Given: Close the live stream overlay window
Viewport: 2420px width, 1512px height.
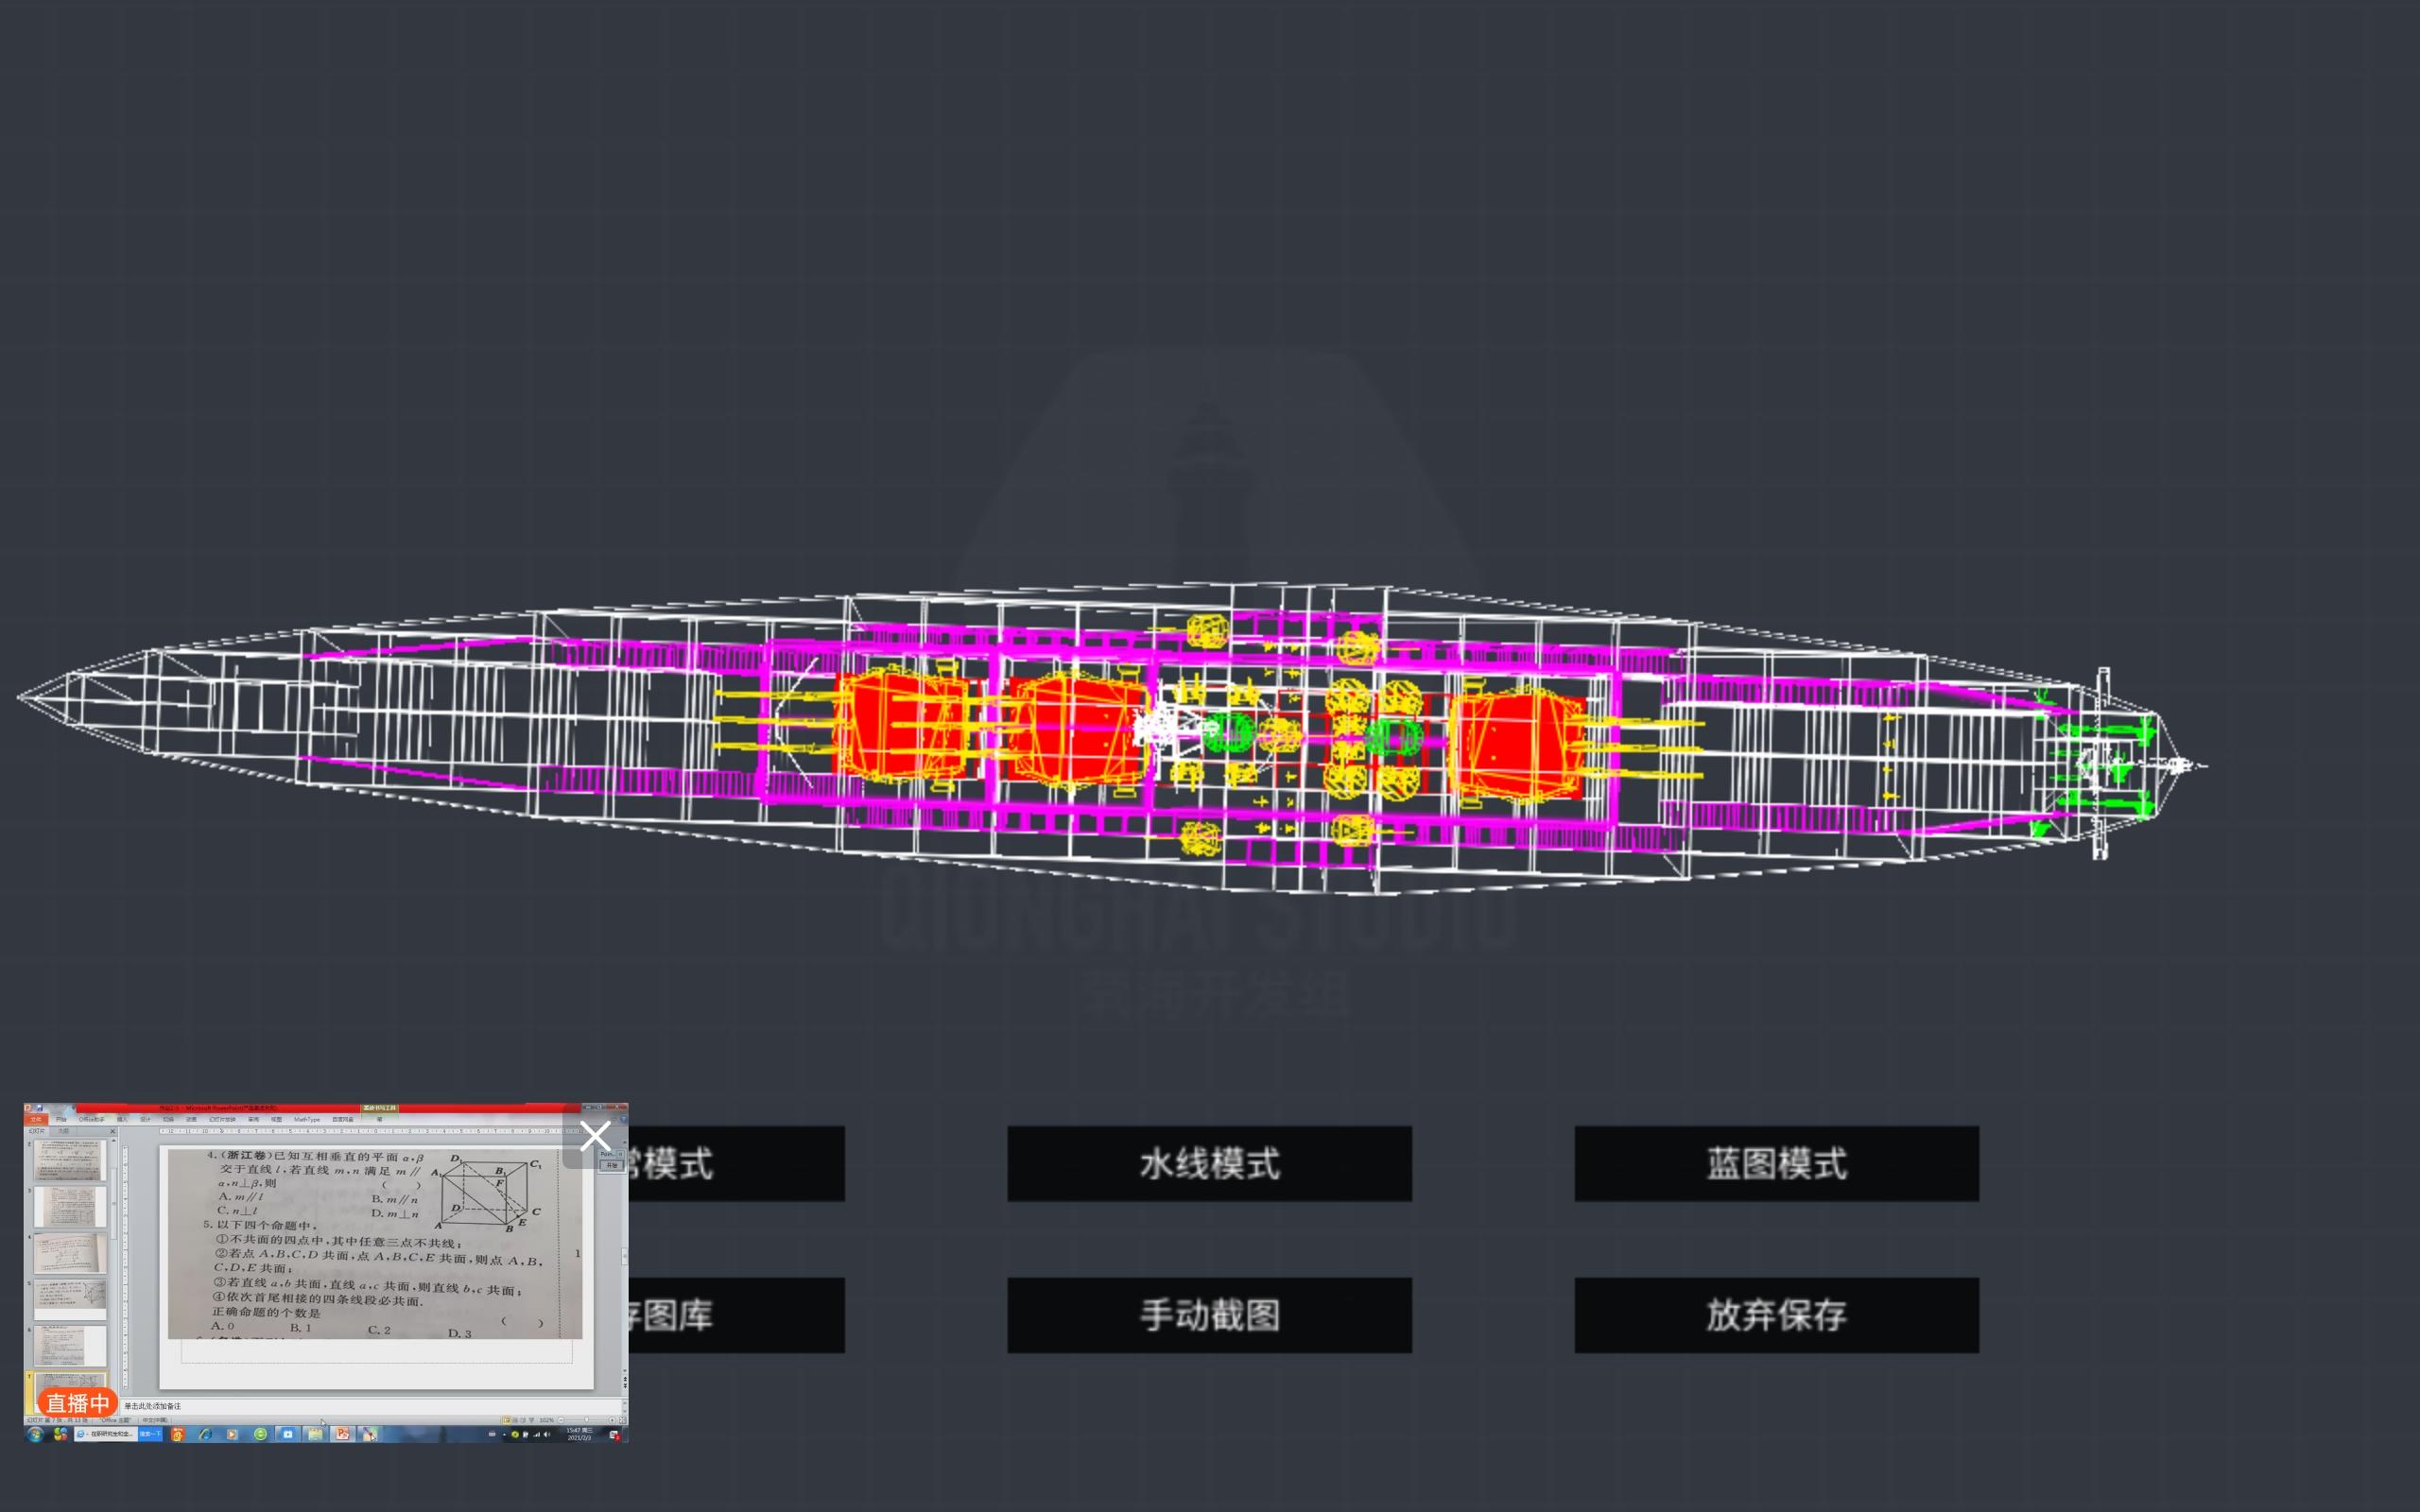Looking at the screenshot, I should tap(595, 1136).
